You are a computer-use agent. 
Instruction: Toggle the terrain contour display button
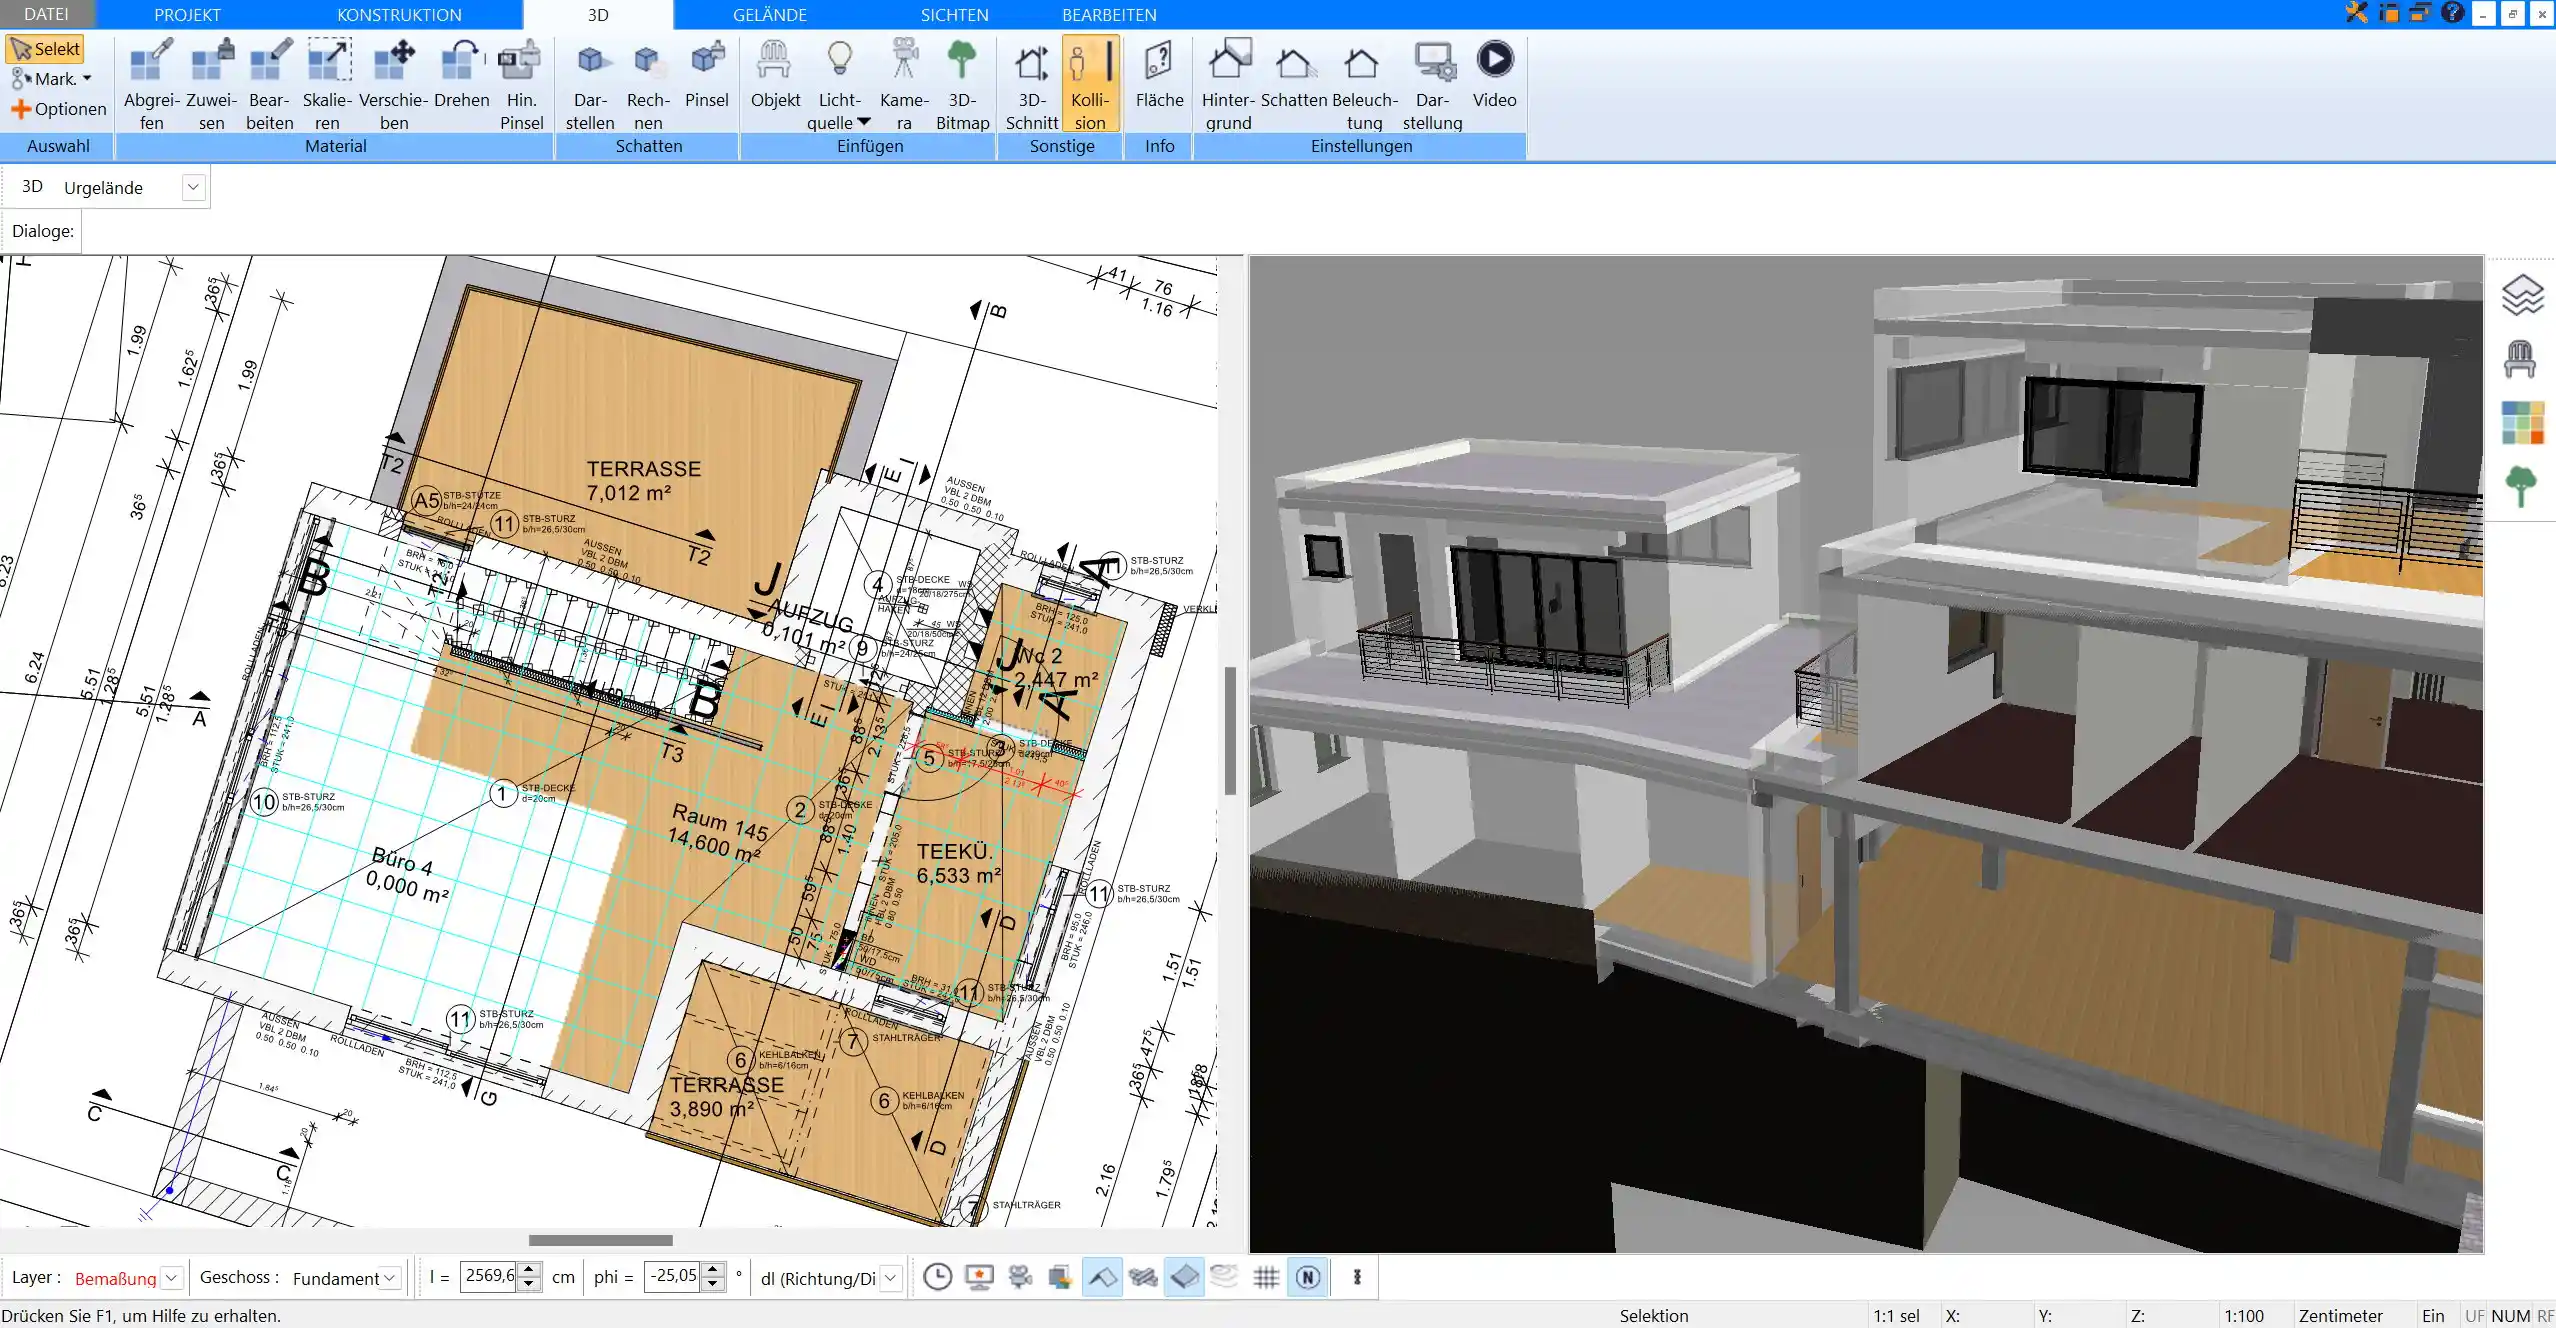[x=1225, y=1277]
